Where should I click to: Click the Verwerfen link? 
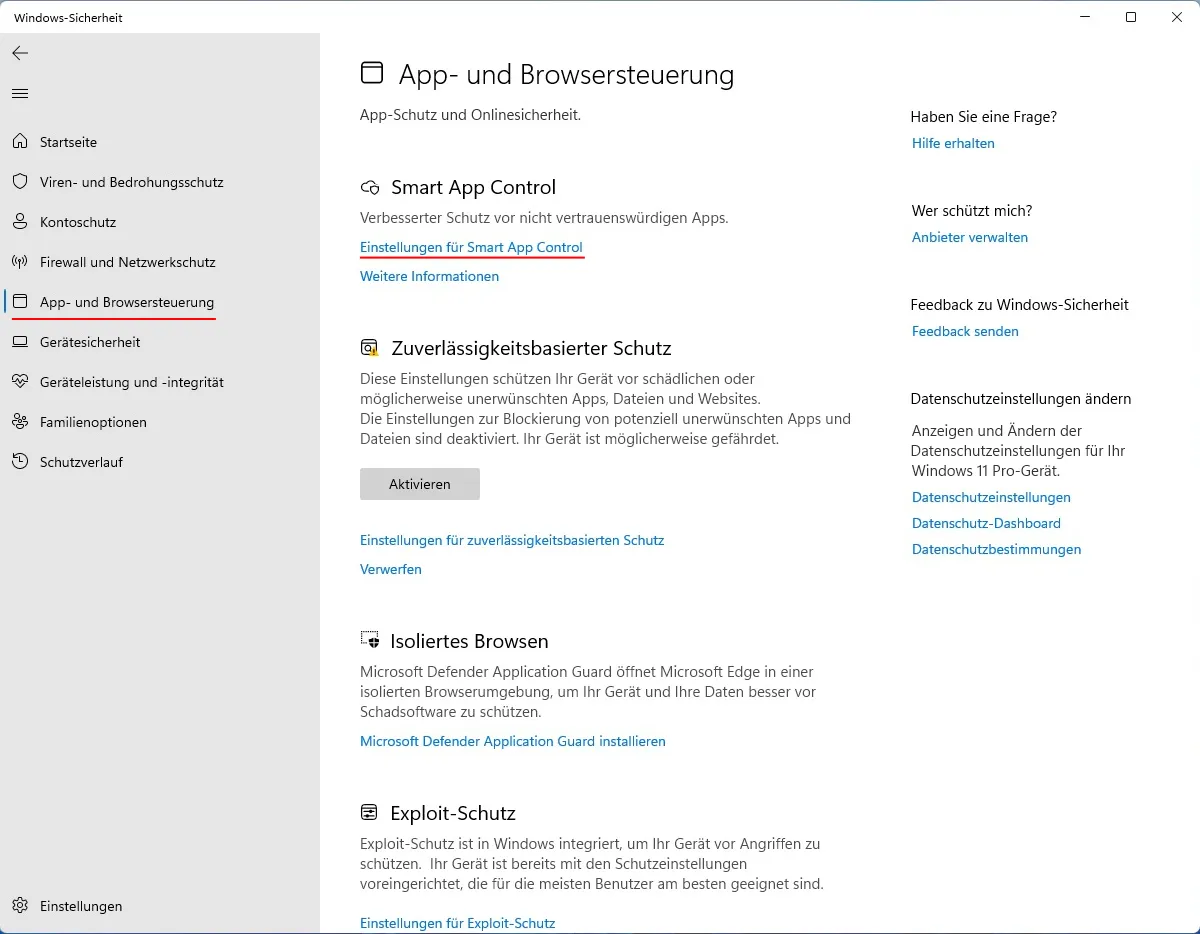[391, 569]
